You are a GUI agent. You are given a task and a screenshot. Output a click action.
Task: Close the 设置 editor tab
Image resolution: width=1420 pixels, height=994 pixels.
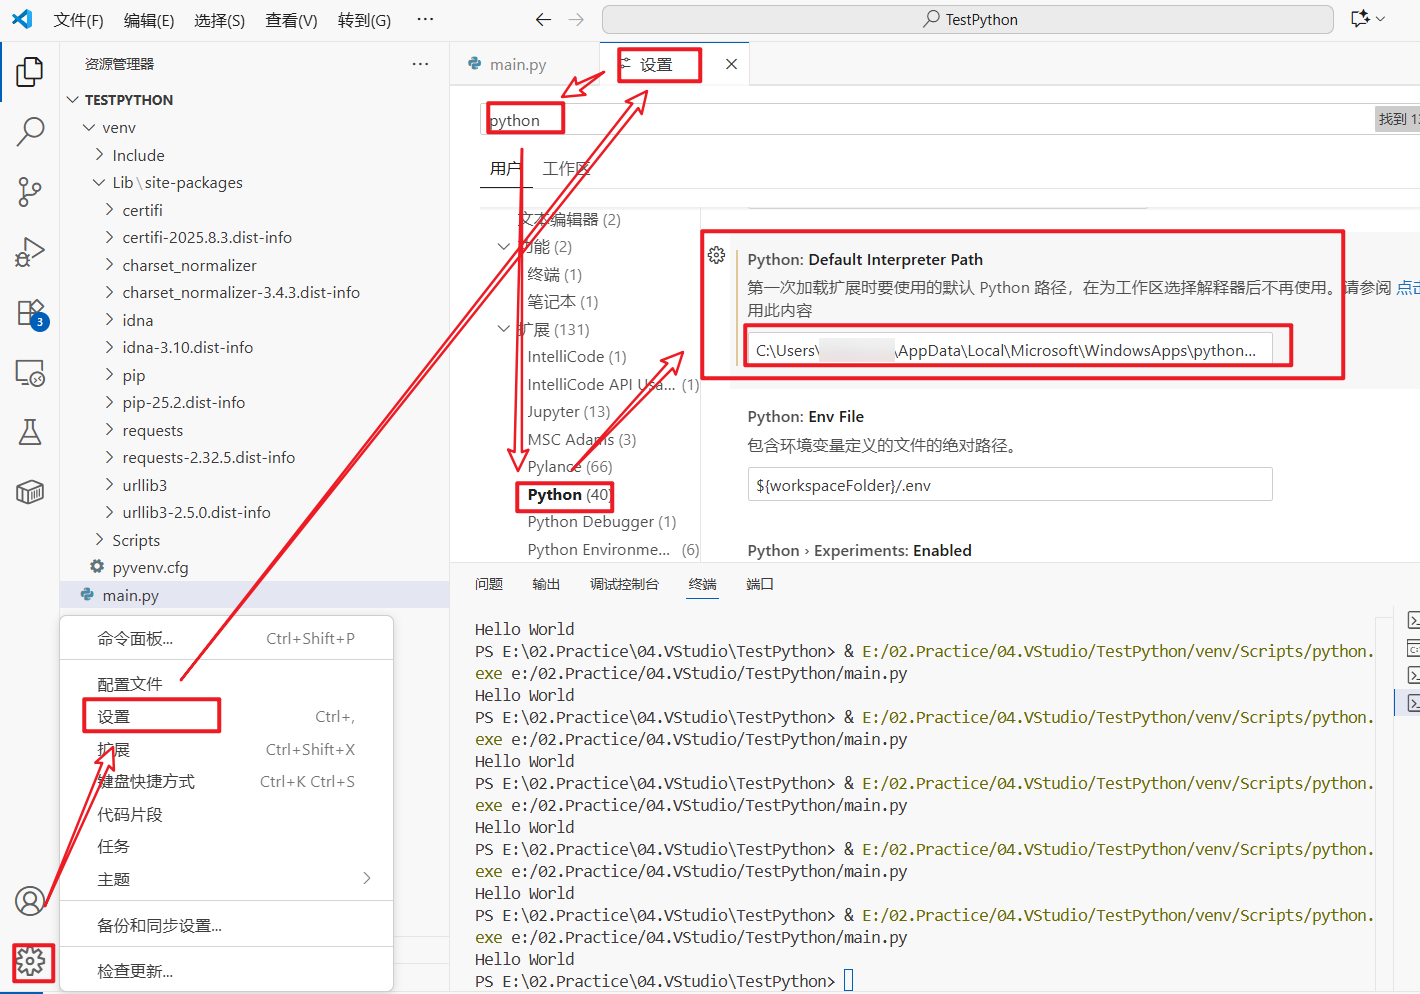(x=732, y=64)
